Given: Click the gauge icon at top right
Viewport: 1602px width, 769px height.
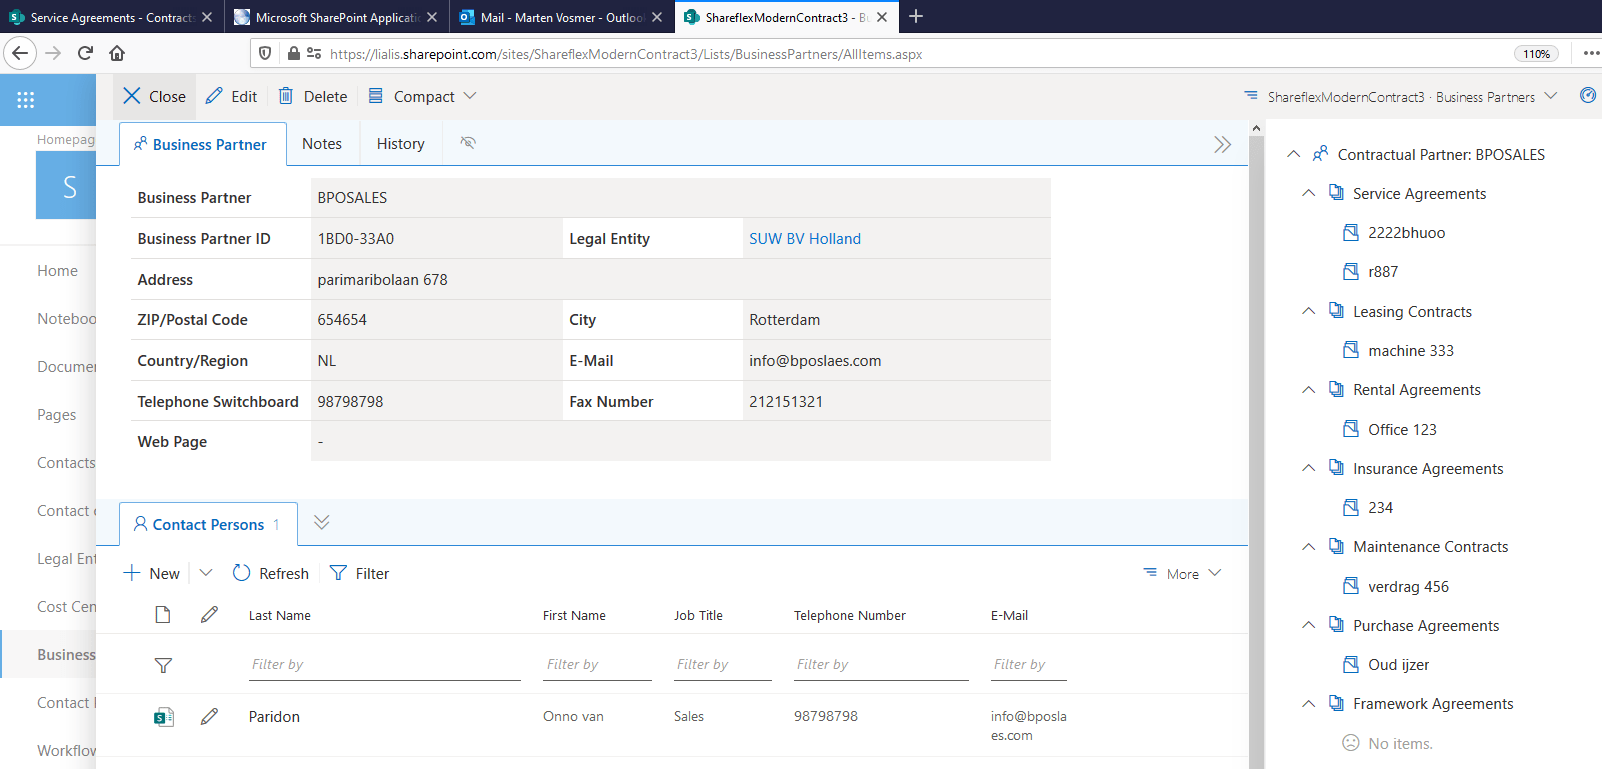Looking at the screenshot, I should [x=1587, y=95].
